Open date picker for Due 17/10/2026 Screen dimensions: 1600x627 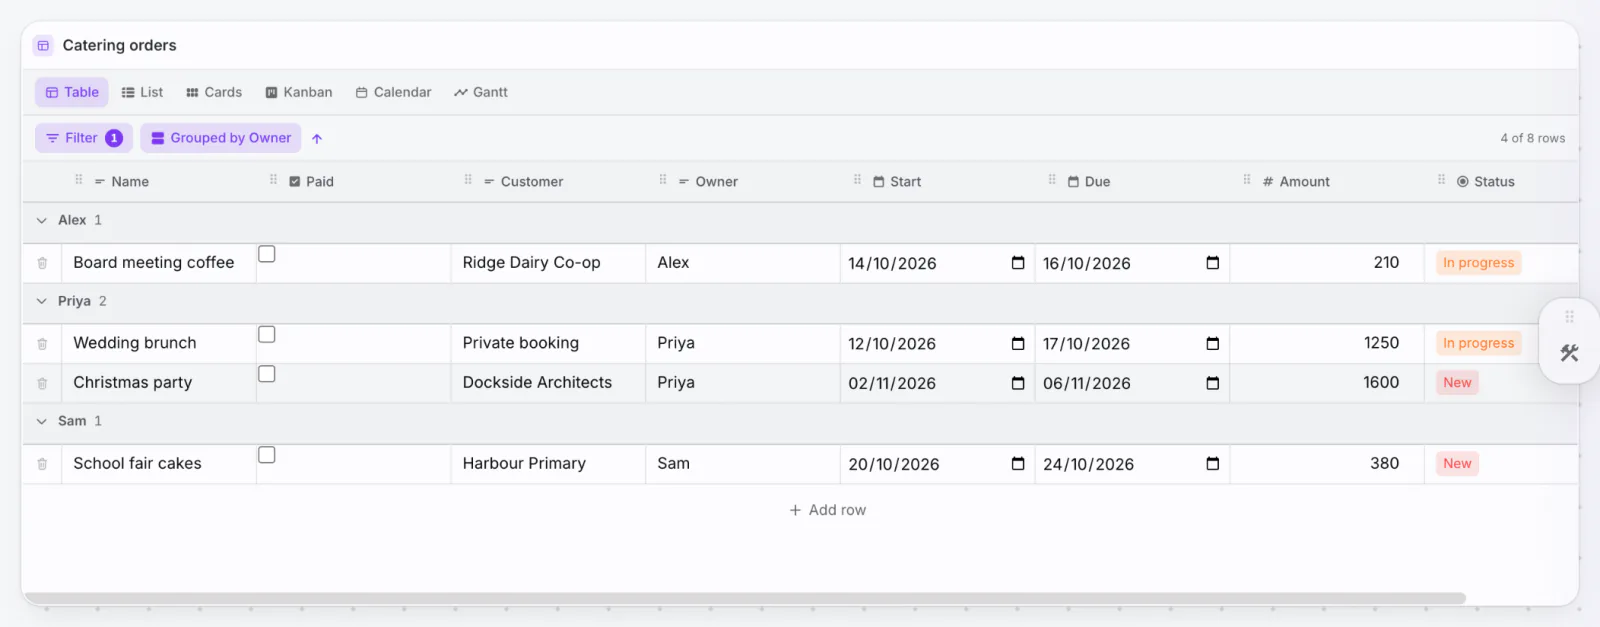point(1213,343)
